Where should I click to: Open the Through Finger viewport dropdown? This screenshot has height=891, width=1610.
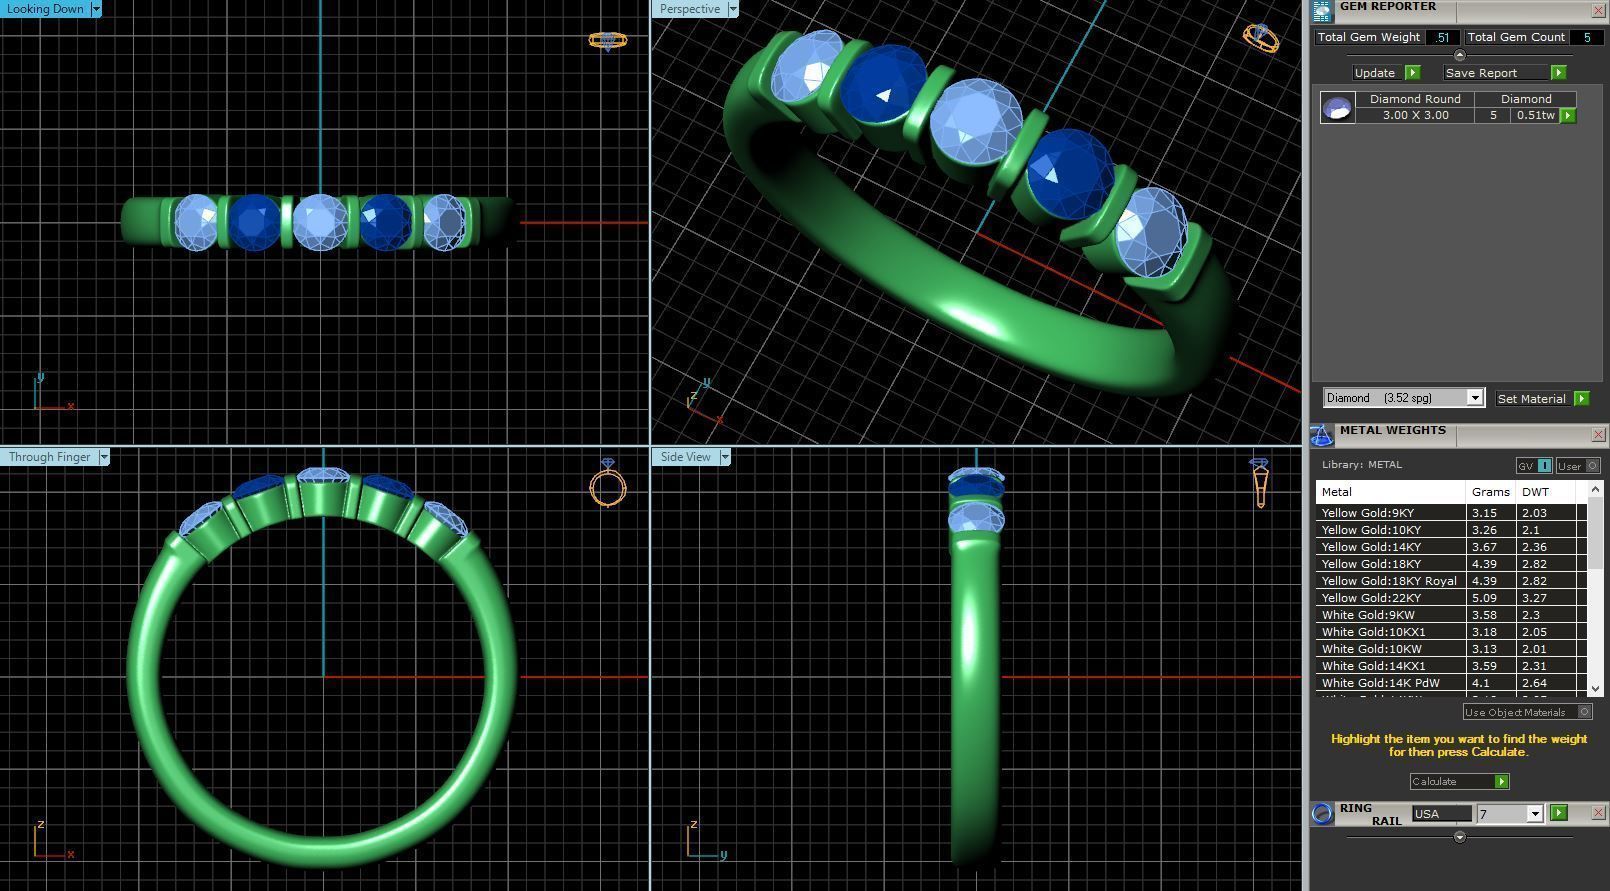click(103, 457)
